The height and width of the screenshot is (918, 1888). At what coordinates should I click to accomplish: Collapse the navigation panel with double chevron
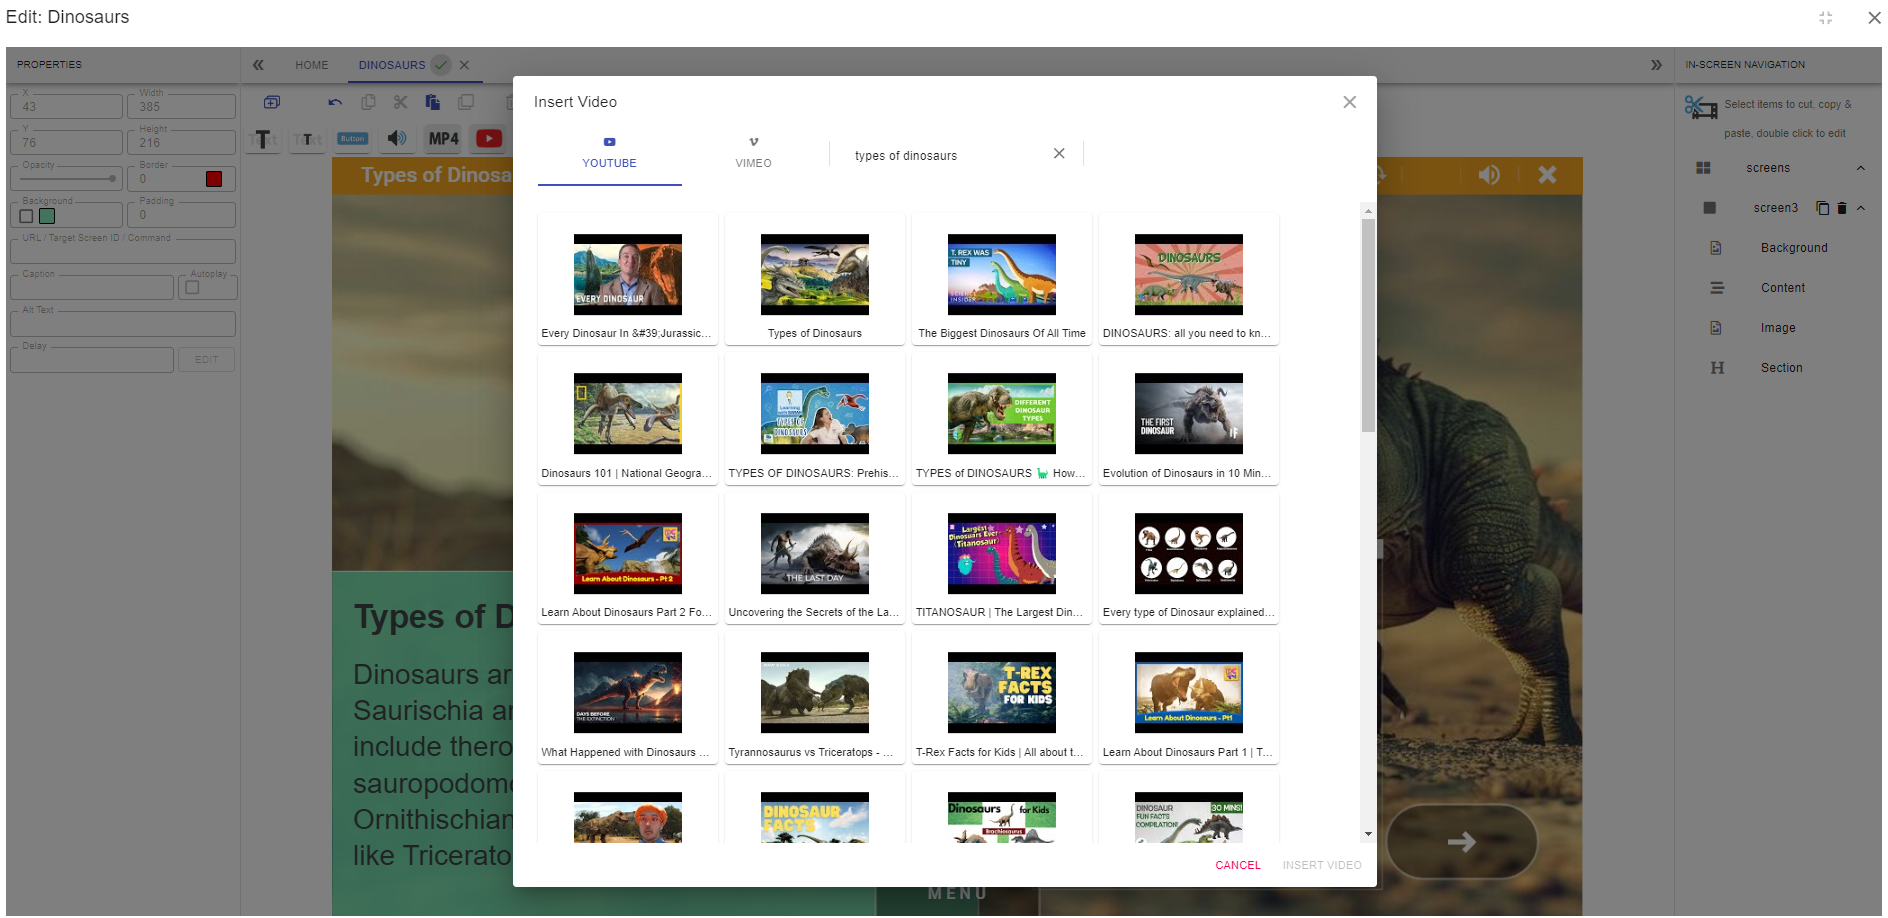(1656, 65)
